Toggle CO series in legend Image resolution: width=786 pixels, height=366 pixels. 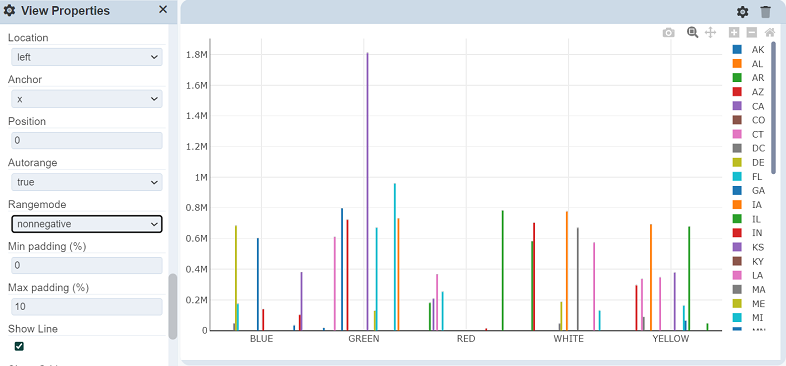[x=748, y=120]
